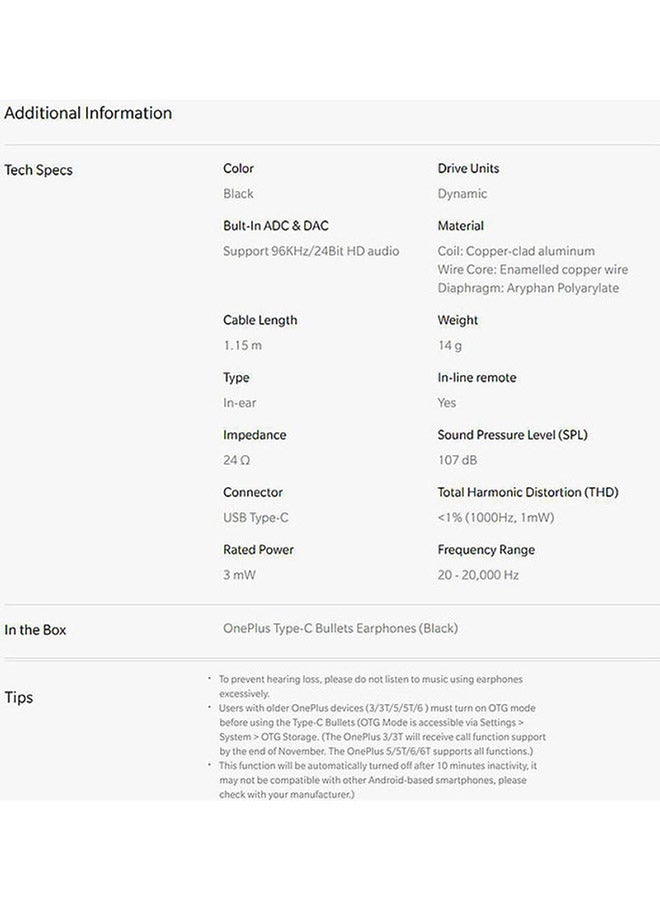
Task: Click the Black color value
Action: point(238,194)
